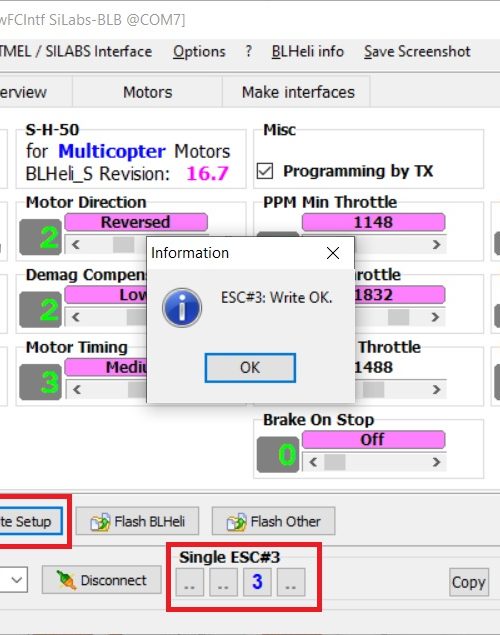Viewport: 500px width, 635px height.
Task: Click the Disconnect plug icon
Action: coord(66,580)
